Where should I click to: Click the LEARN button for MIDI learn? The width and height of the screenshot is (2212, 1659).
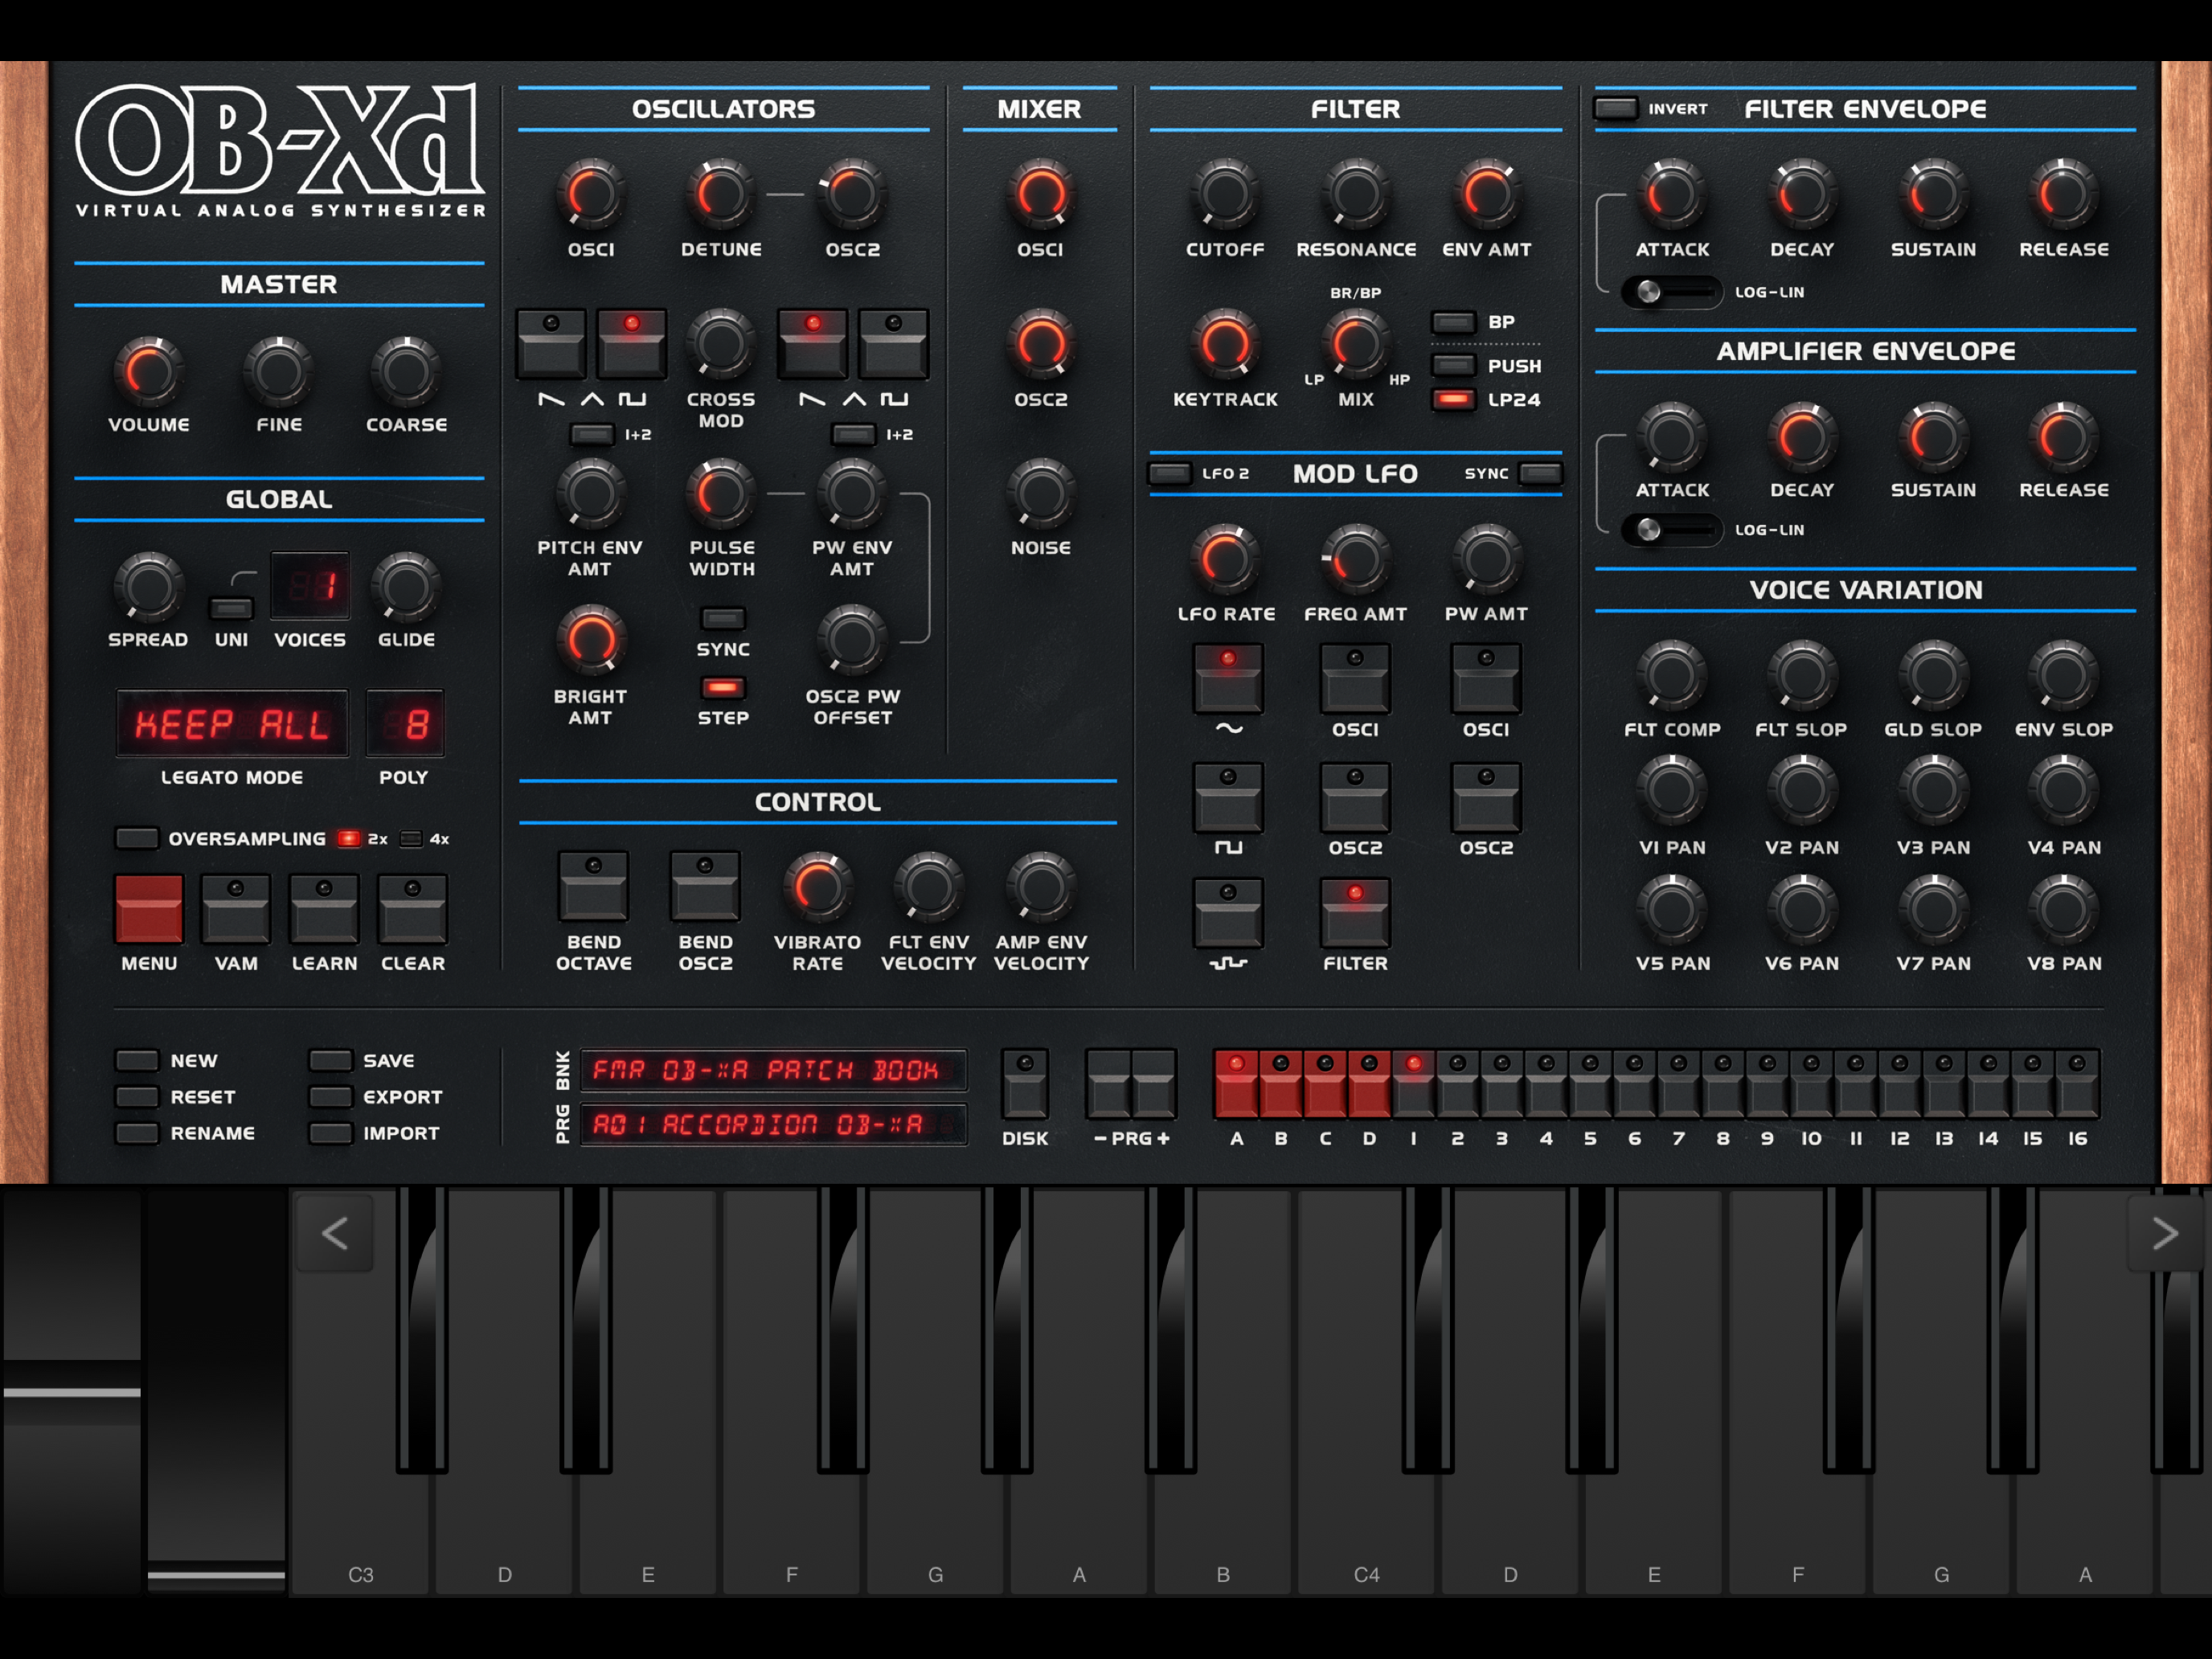(324, 909)
